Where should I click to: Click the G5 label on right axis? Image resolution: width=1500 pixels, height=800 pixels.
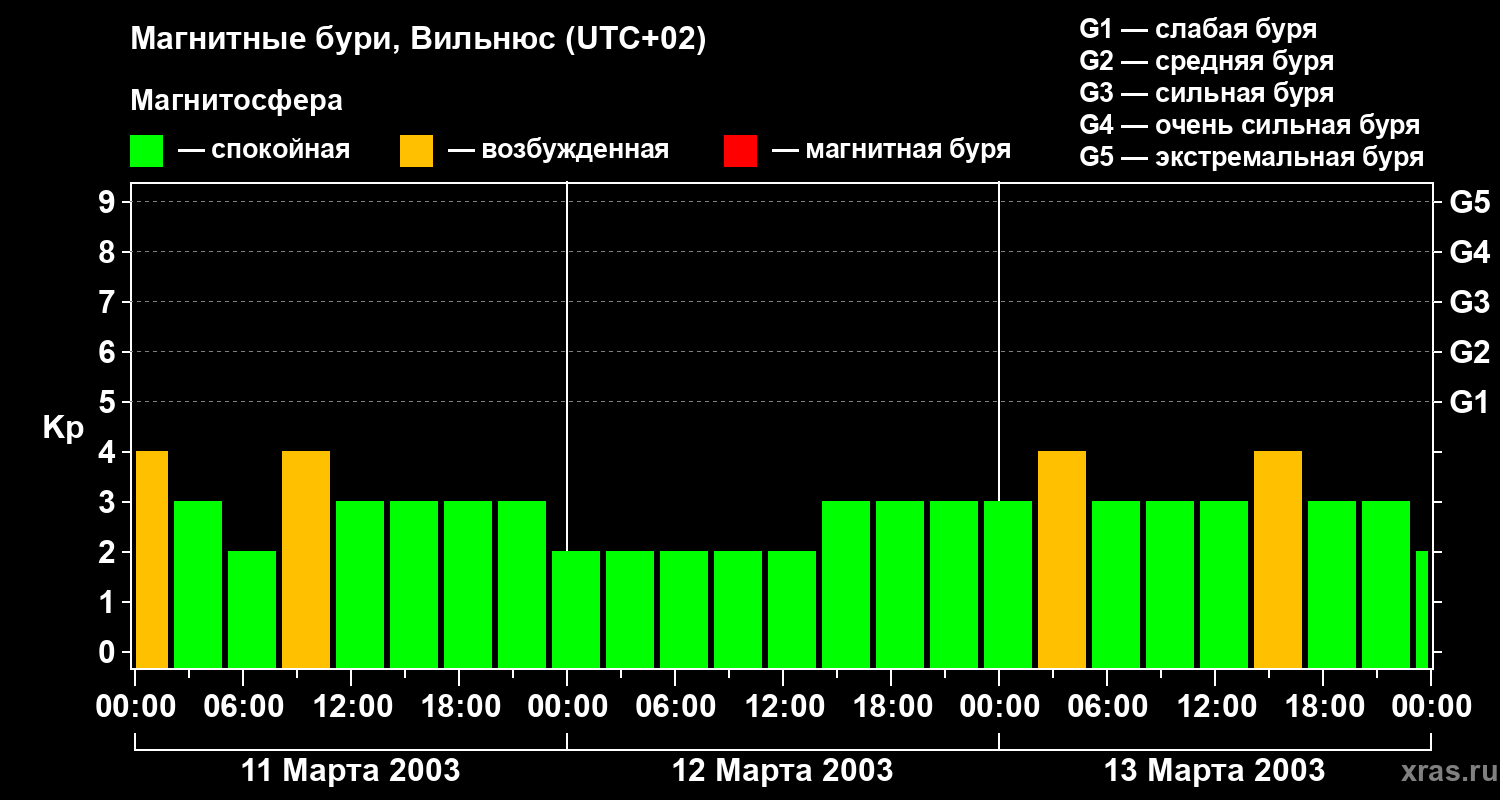point(1469,203)
